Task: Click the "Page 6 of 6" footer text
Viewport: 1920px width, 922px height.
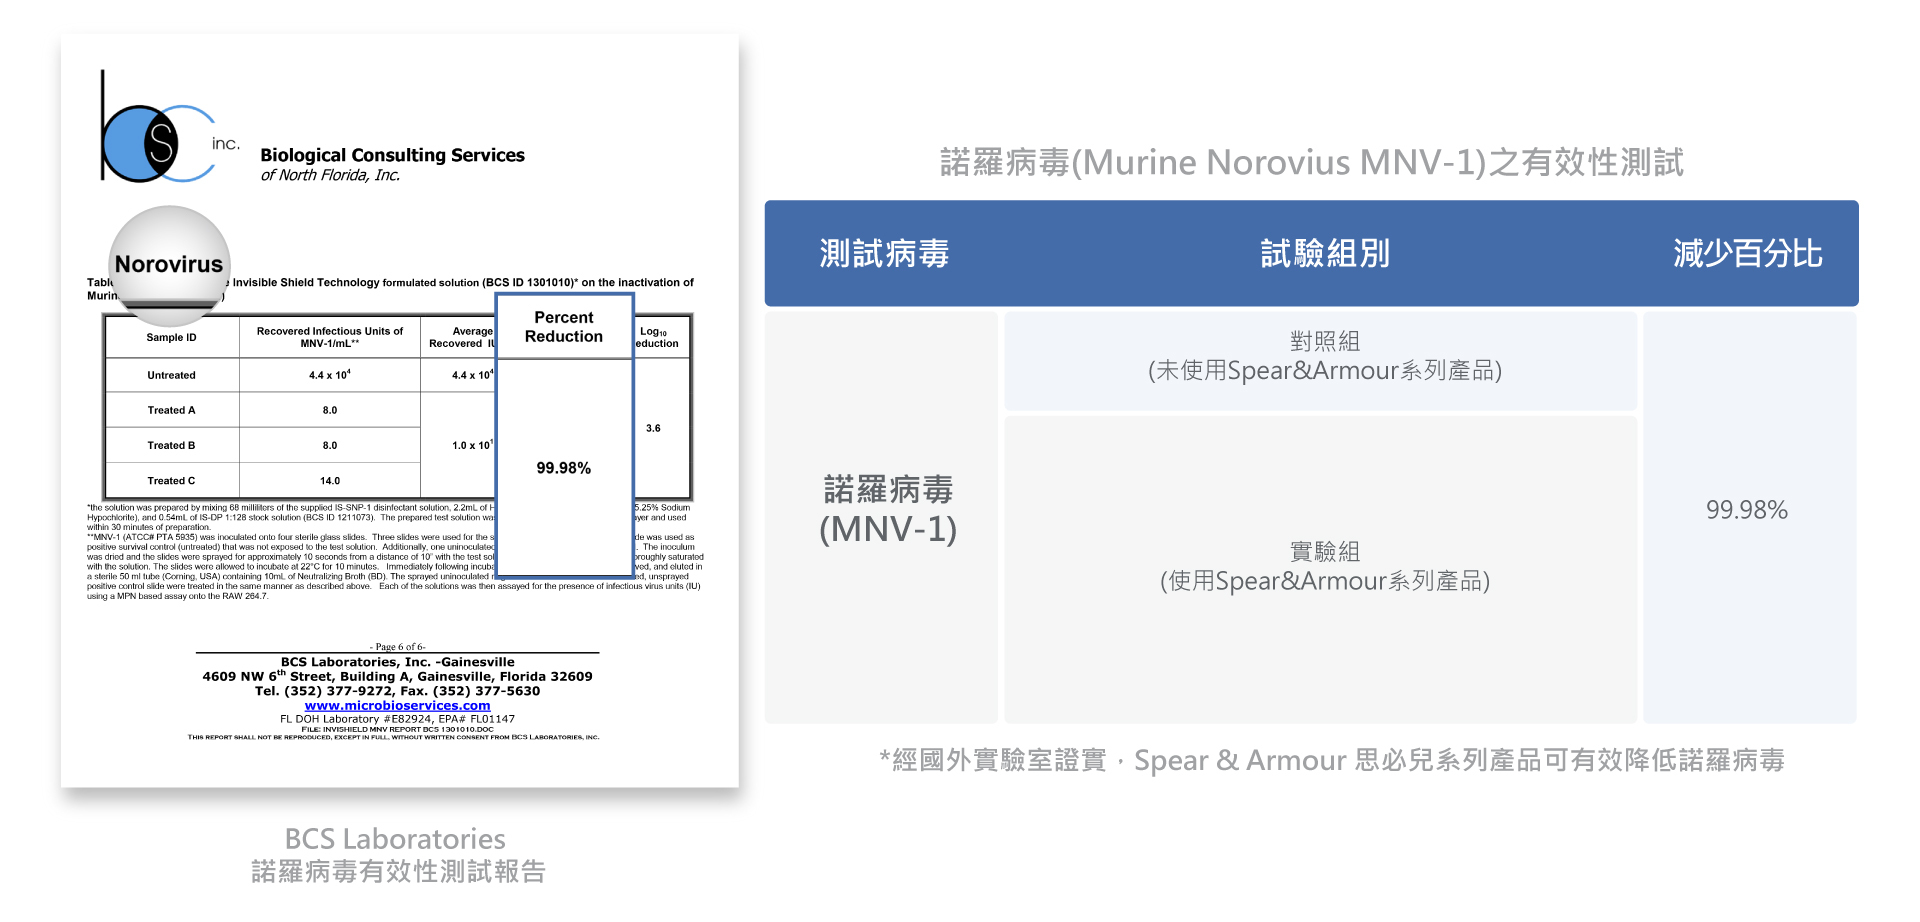Action: tap(397, 647)
